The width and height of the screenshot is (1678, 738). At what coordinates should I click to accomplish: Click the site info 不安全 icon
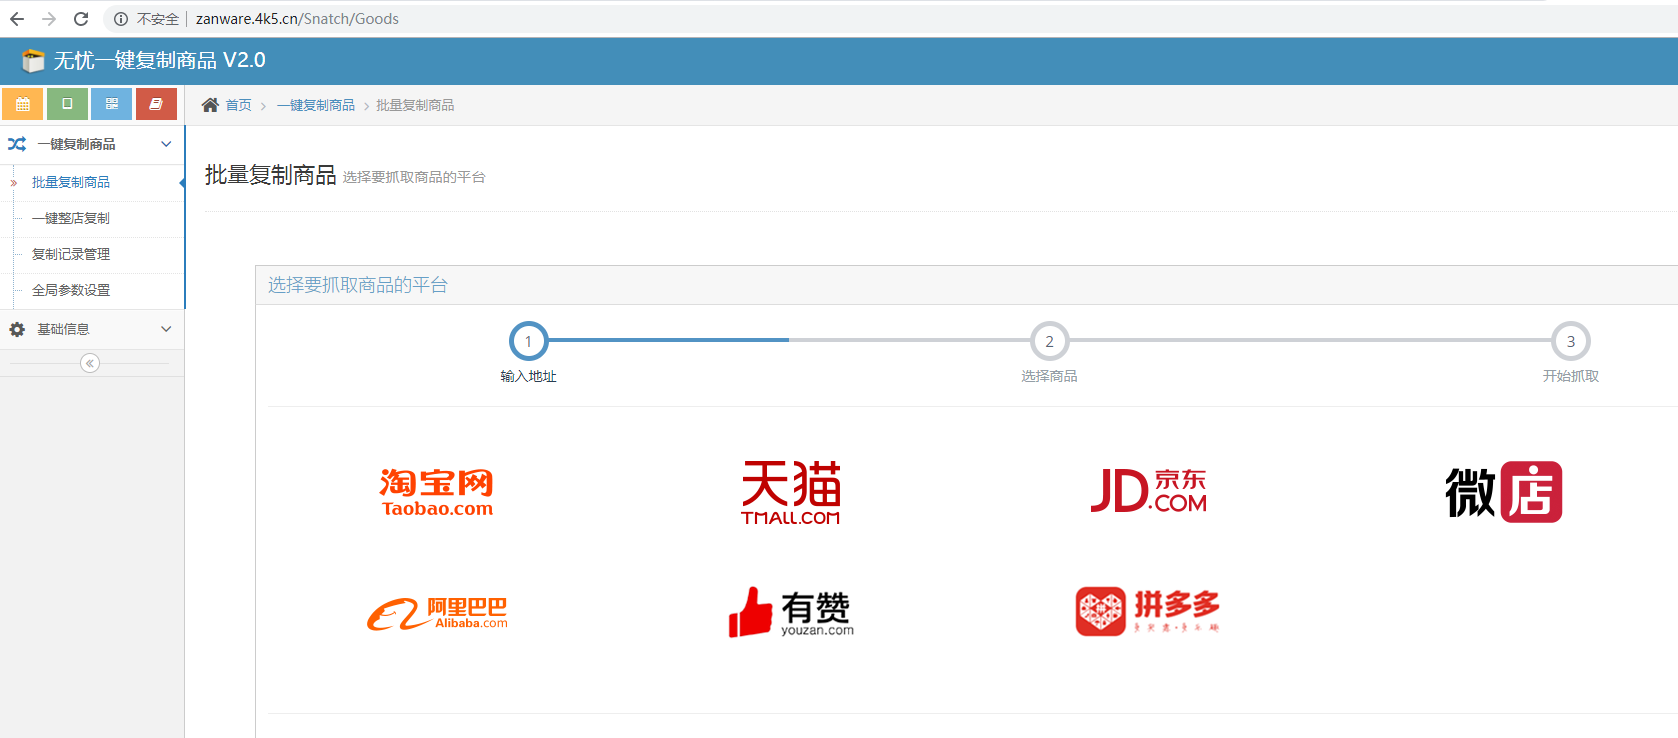click(121, 19)
